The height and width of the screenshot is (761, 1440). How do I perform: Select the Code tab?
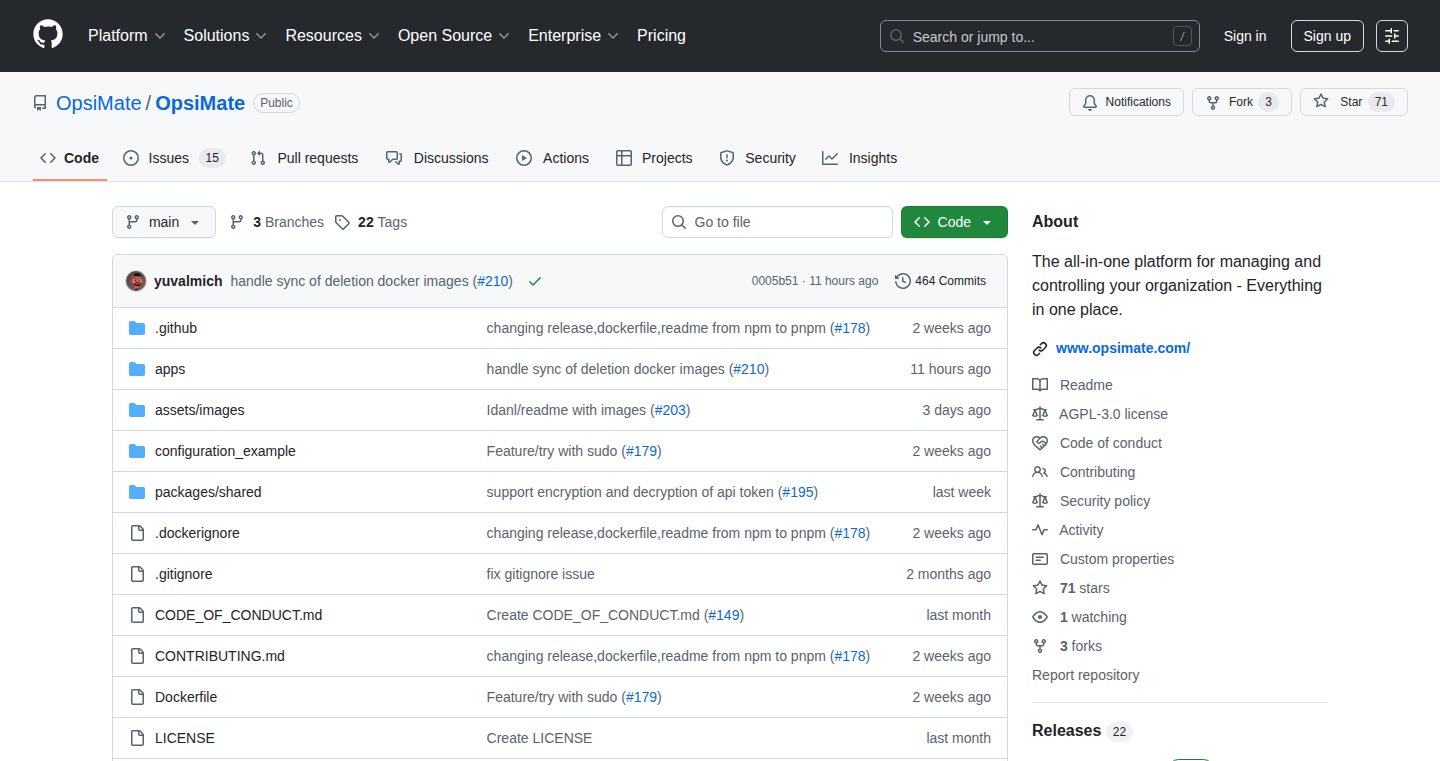[x=70, y=158]
